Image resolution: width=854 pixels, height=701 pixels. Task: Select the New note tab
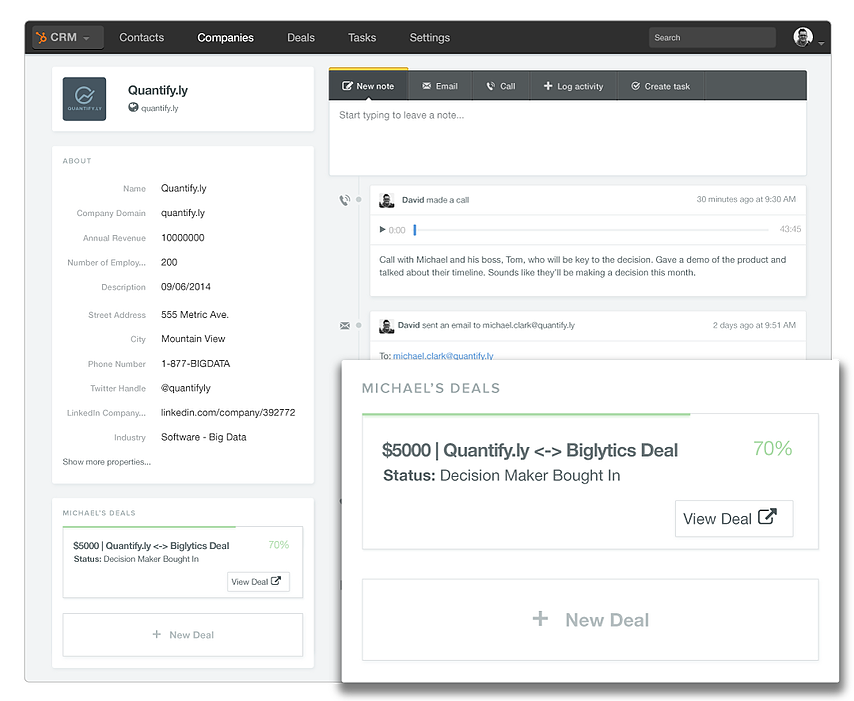(368, 86)
